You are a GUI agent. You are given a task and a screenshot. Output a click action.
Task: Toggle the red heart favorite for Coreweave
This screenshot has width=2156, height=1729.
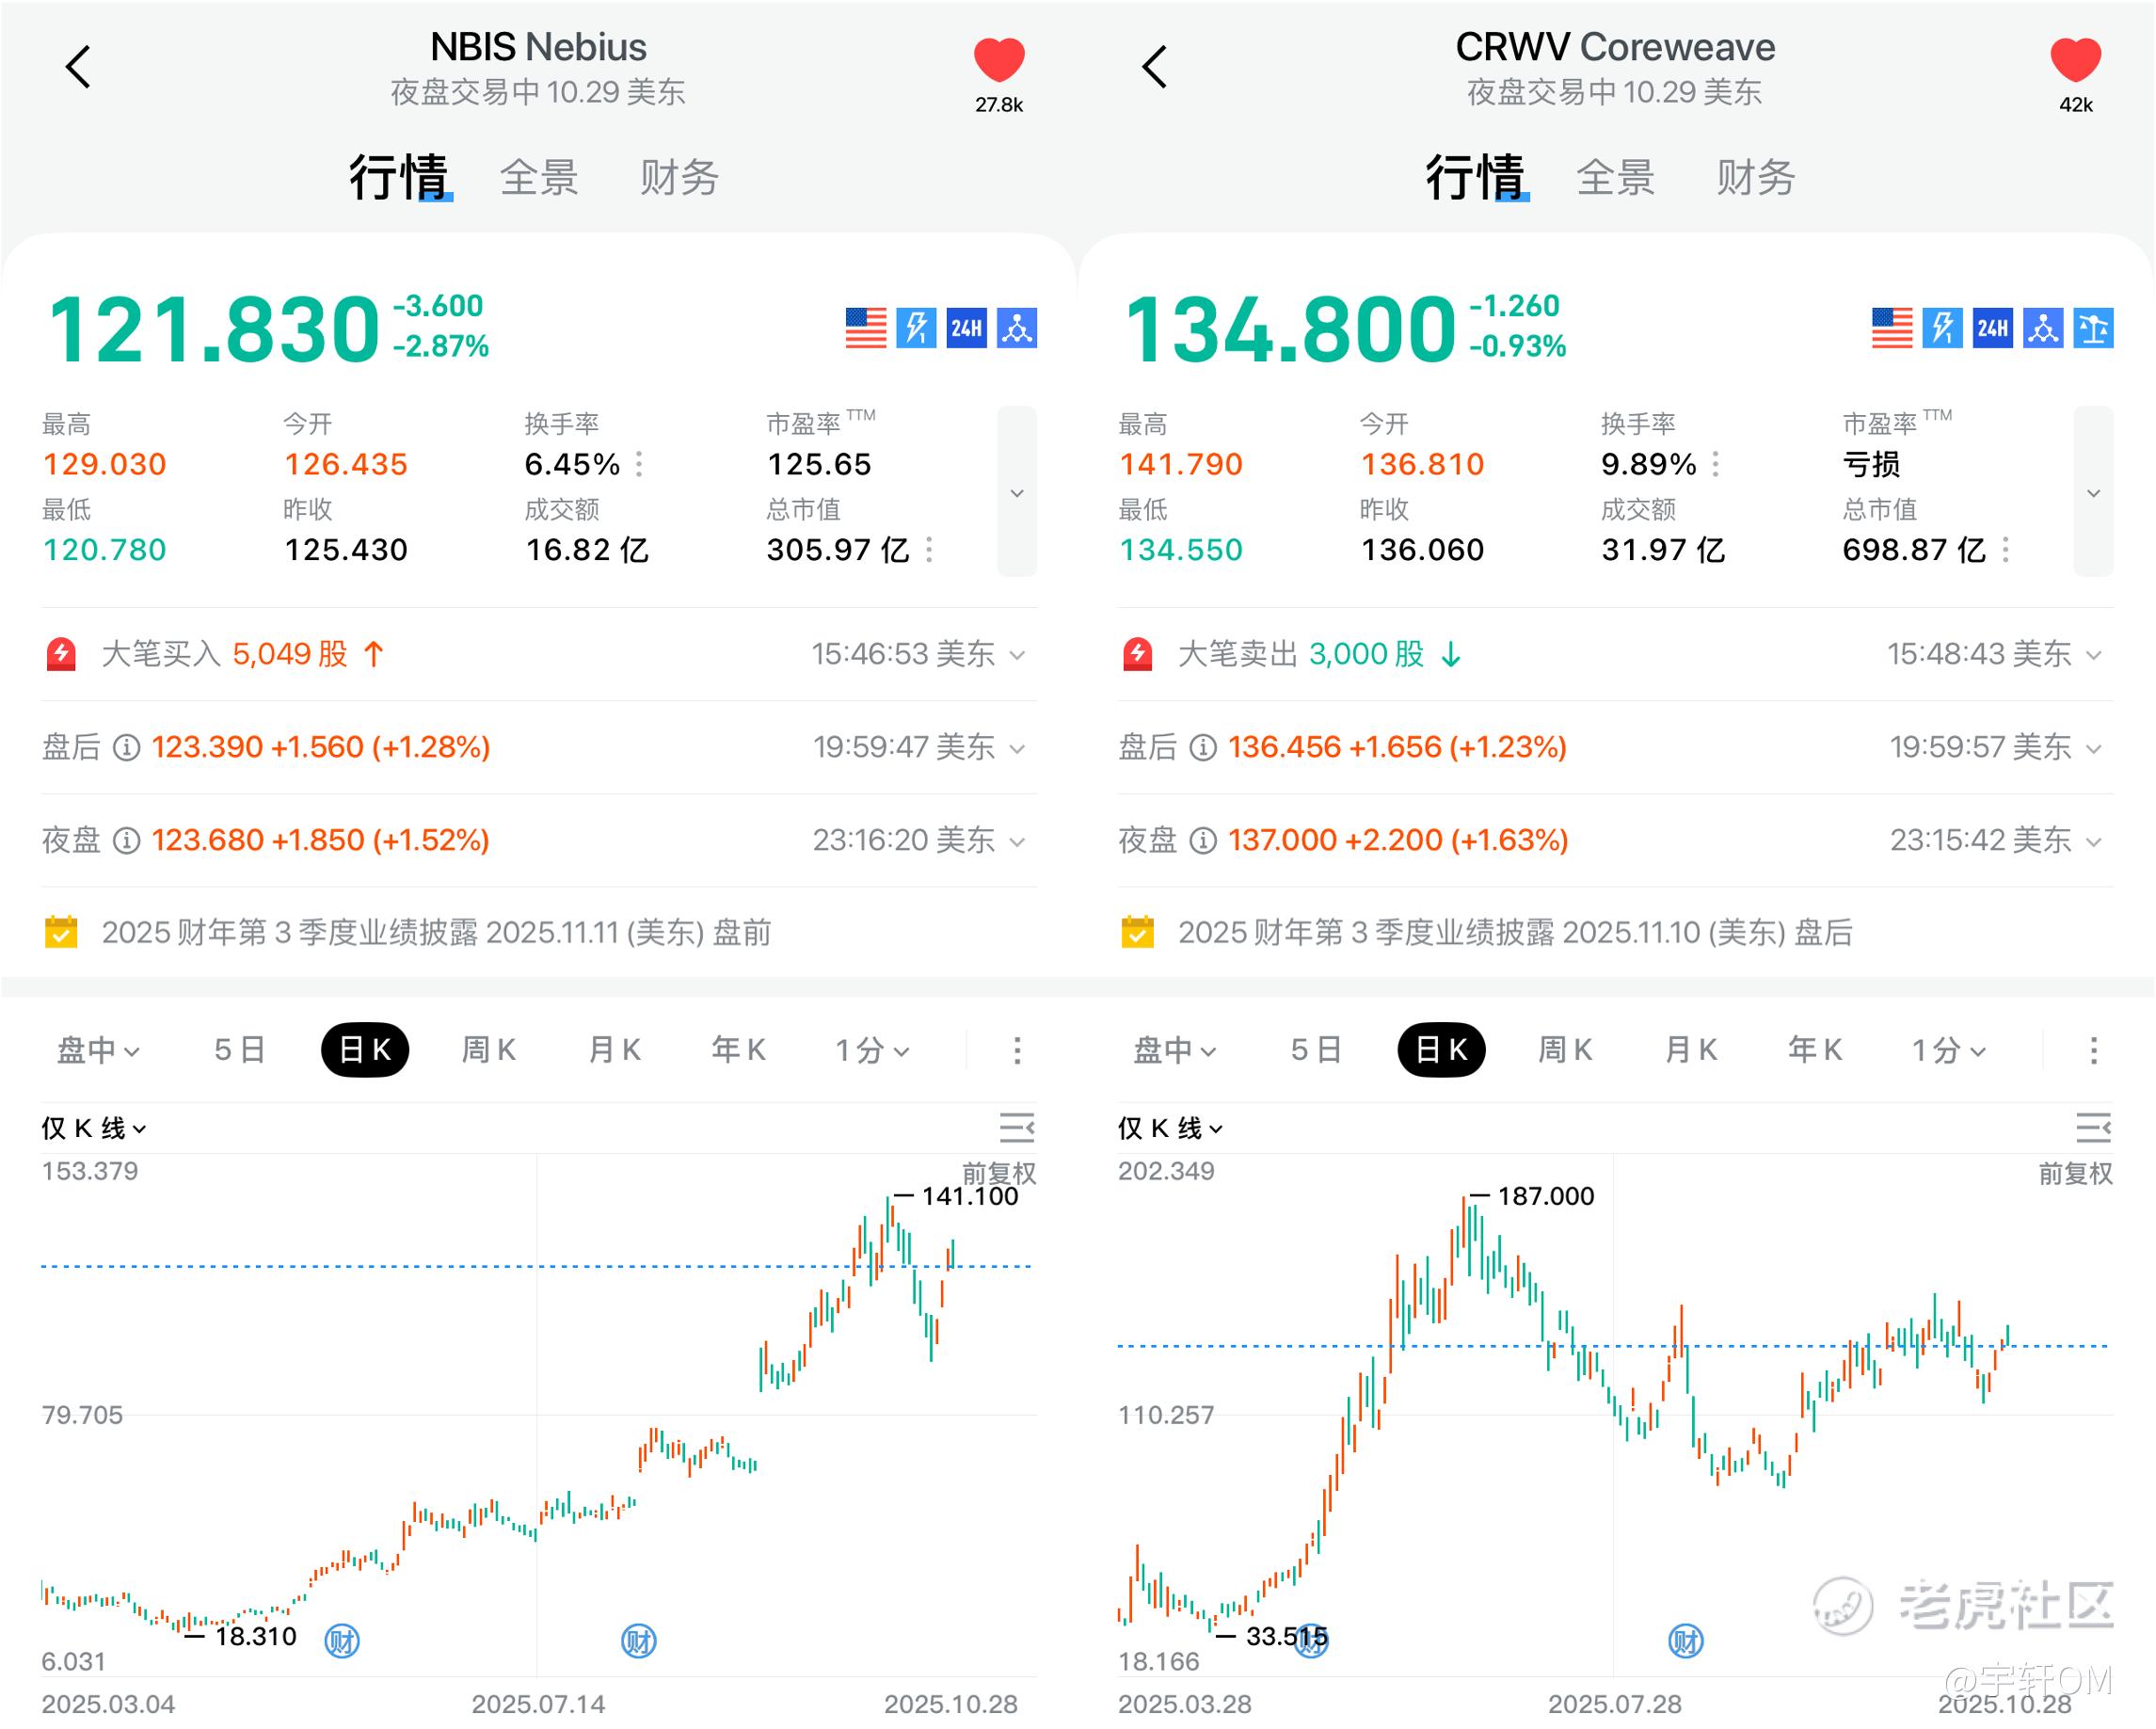(x=2075, y=60)
